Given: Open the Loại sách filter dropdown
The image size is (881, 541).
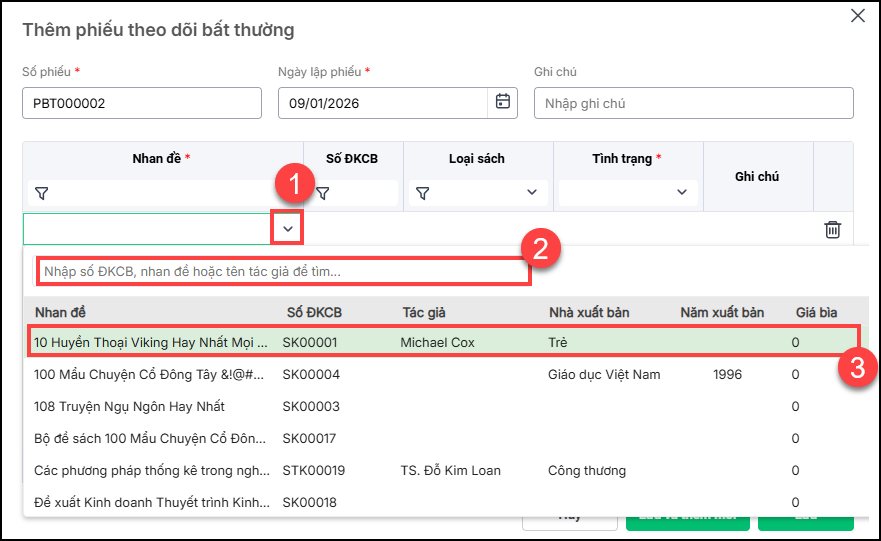Looking at the screenshot, I should coord(532,193).
